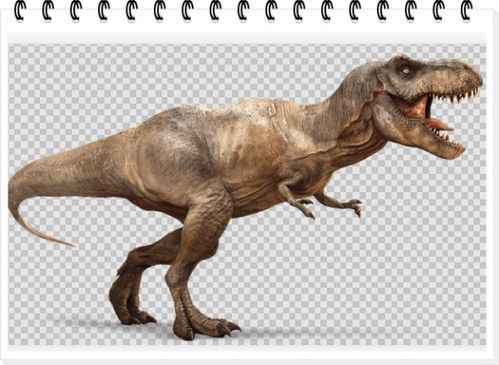Select the rightmost spiral binding ring
Screen dimensions: 499x365
click(466, 10)
